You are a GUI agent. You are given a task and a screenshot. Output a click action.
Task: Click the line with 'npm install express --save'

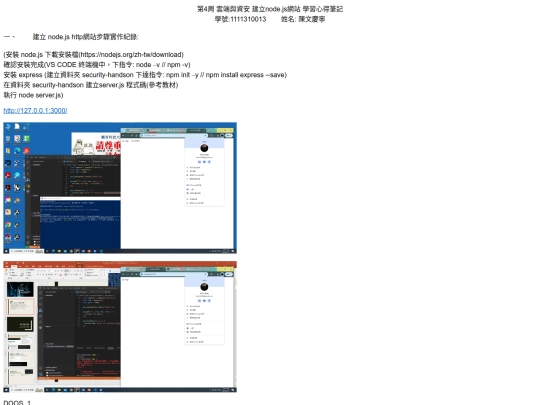[145, 75]
